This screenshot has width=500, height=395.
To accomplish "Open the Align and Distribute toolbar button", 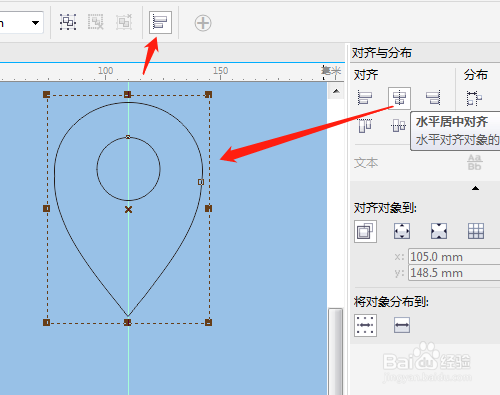I will coord(160,23).
